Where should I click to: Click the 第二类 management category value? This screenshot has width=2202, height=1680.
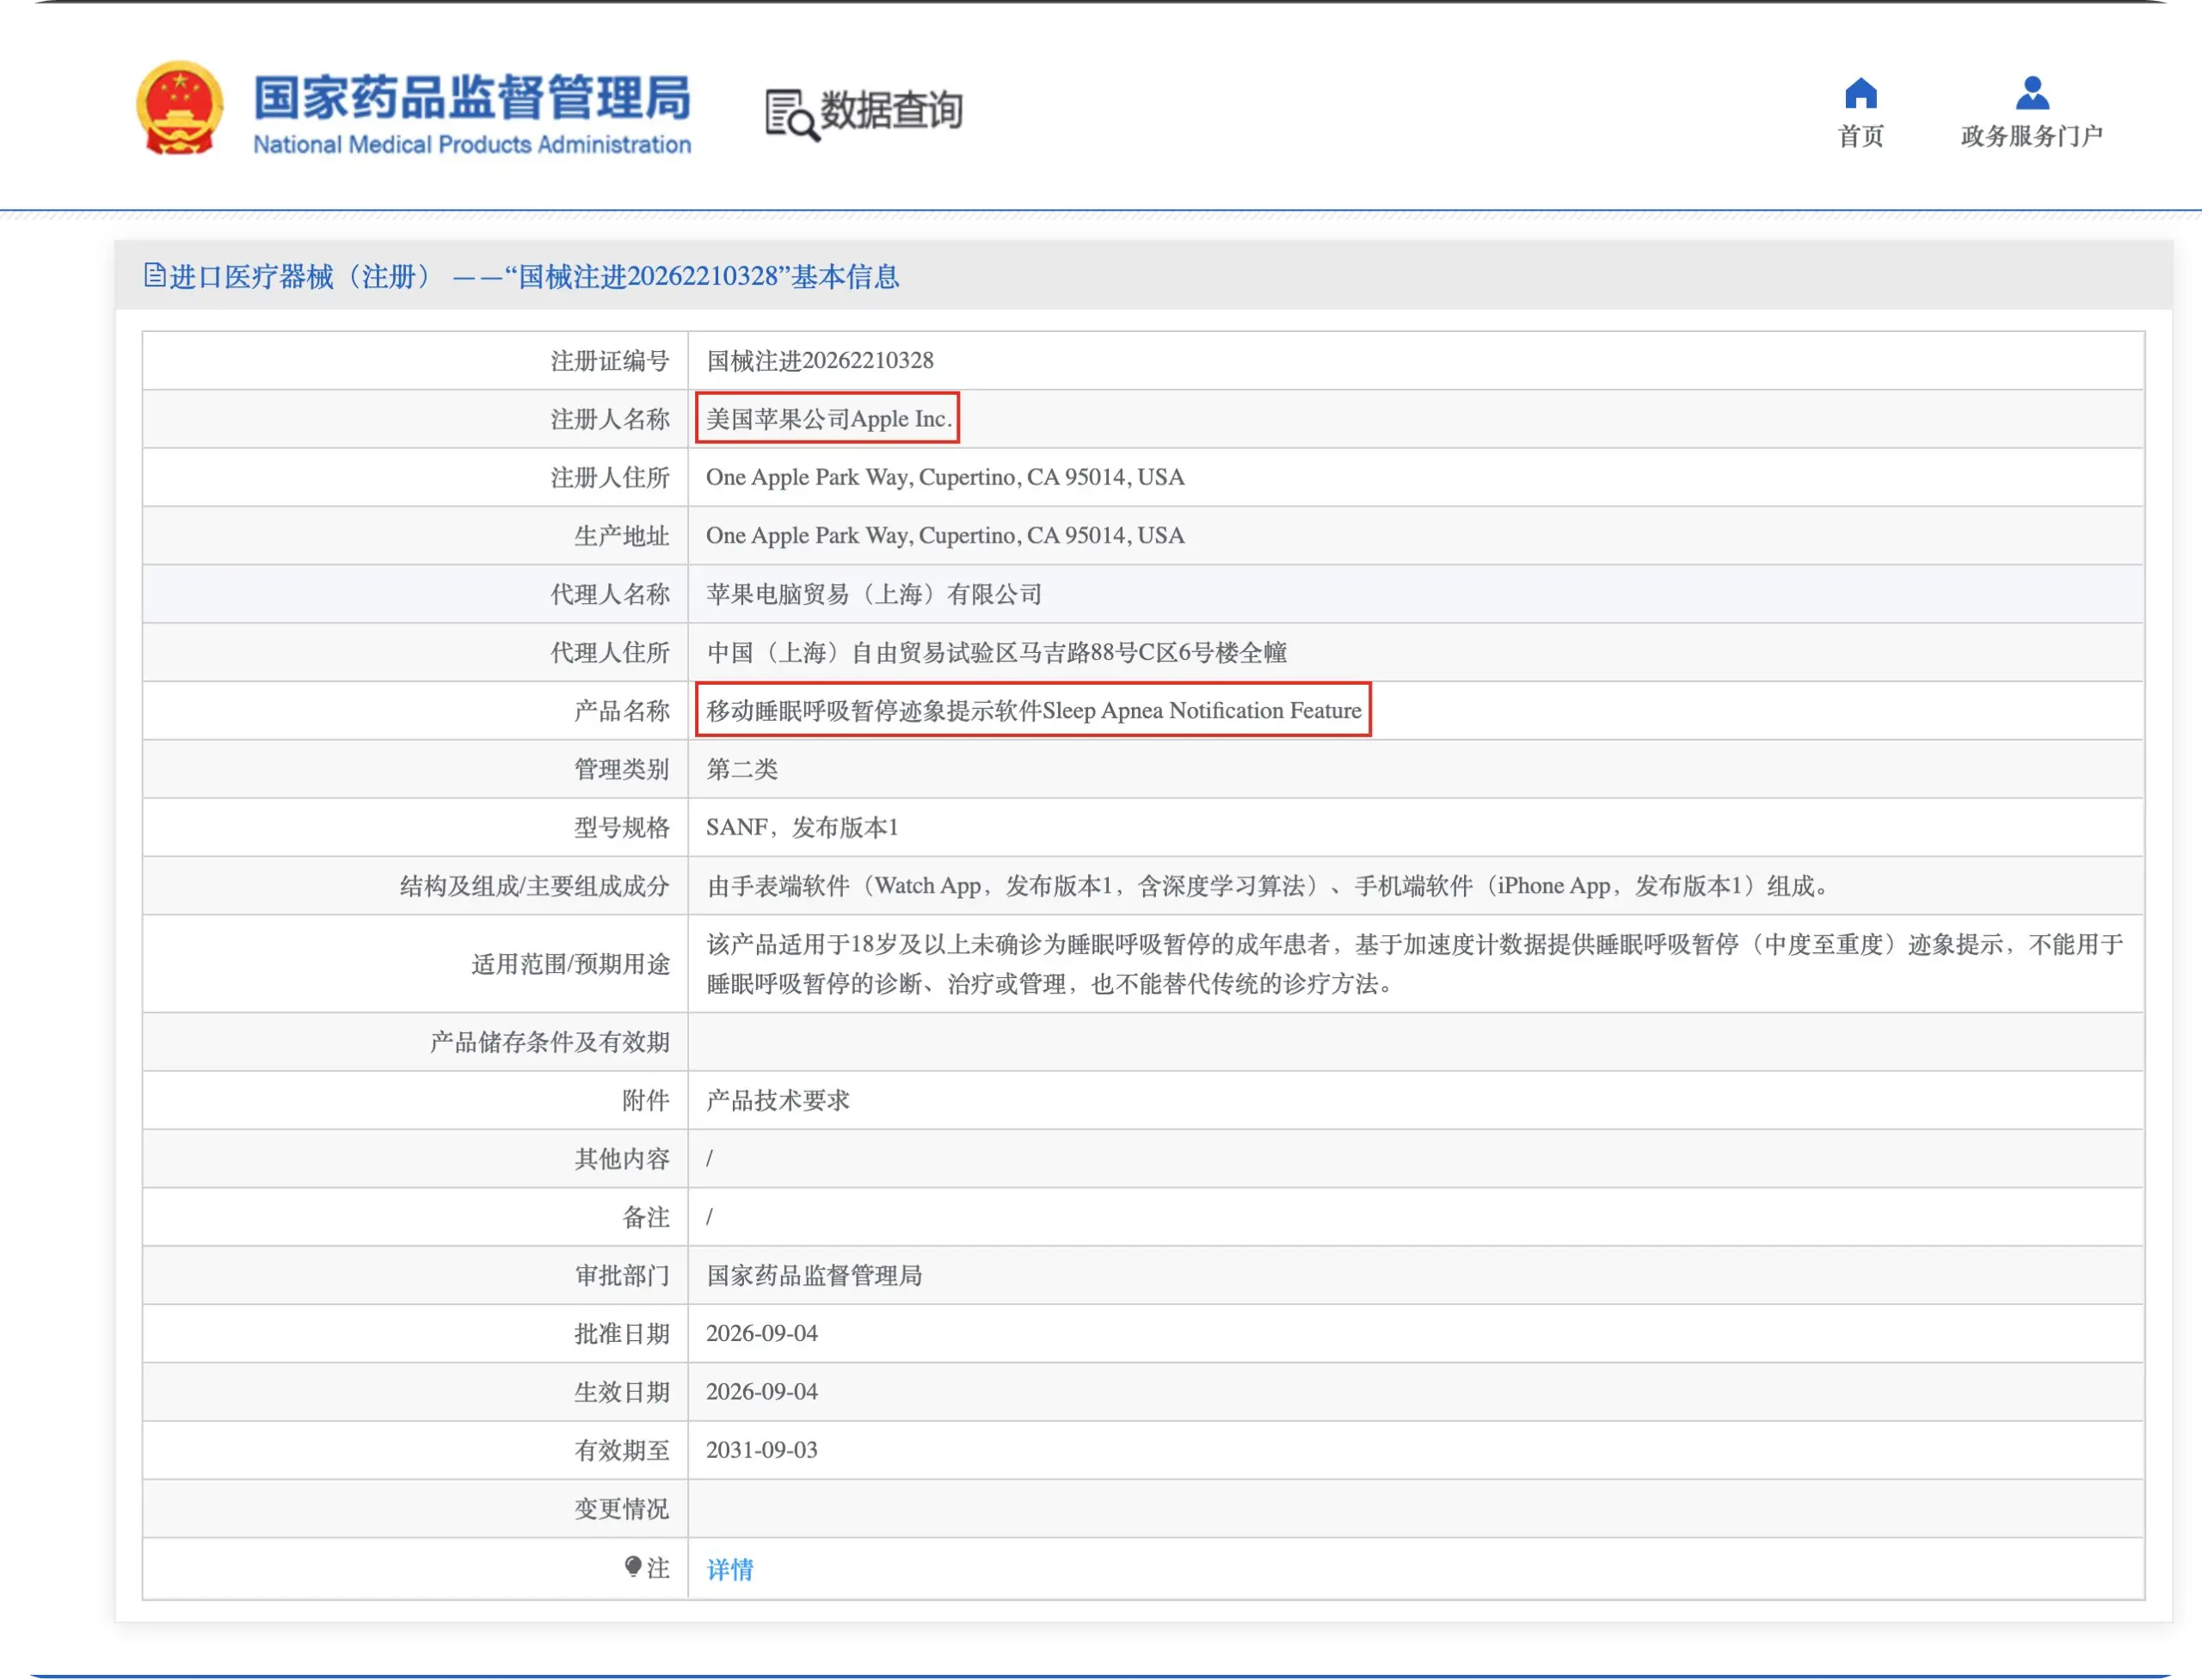pos(742,769)
